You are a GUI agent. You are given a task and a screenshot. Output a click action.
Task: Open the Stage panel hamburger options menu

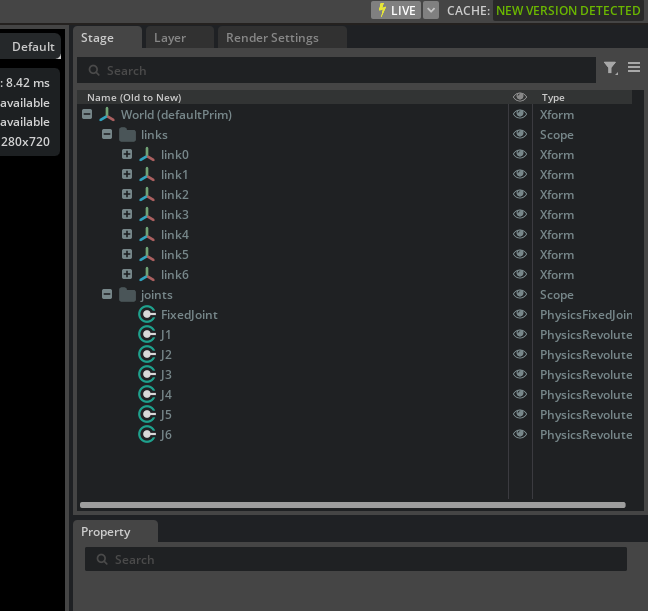(x=634, y=68)
